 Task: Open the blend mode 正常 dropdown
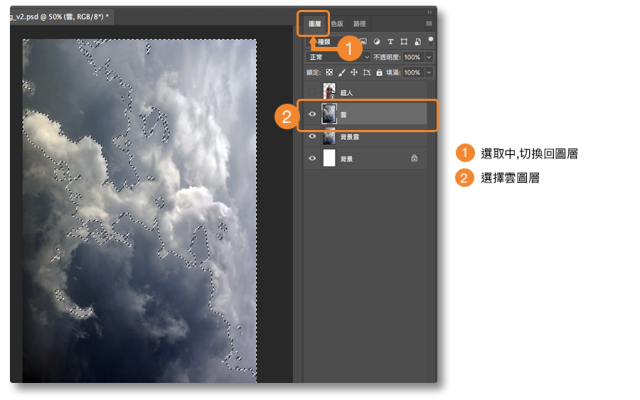(338, 58)
